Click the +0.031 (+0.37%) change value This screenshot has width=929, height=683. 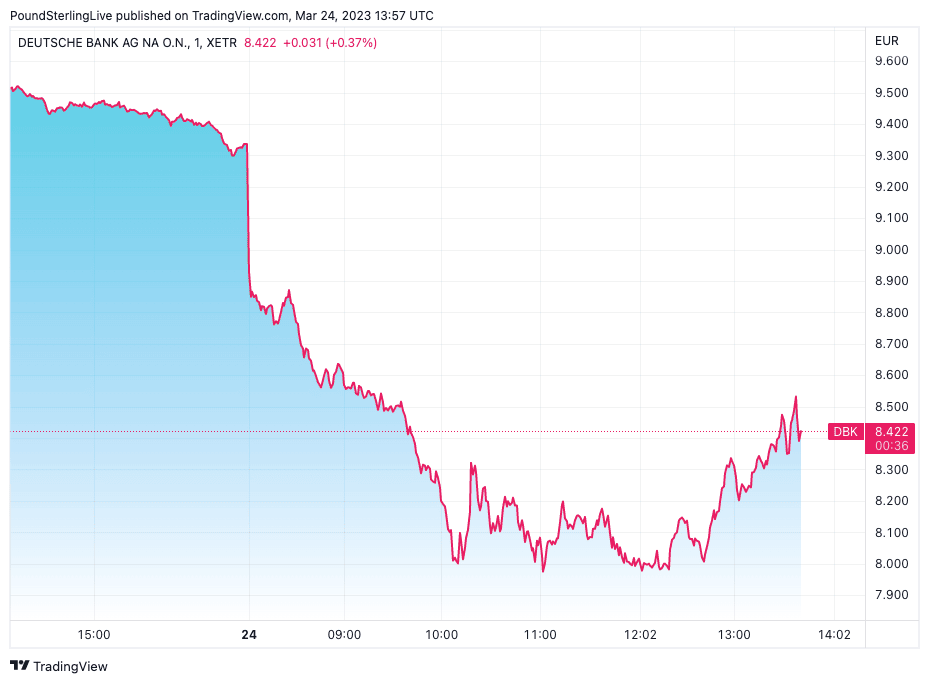click(x=329, y=43)
